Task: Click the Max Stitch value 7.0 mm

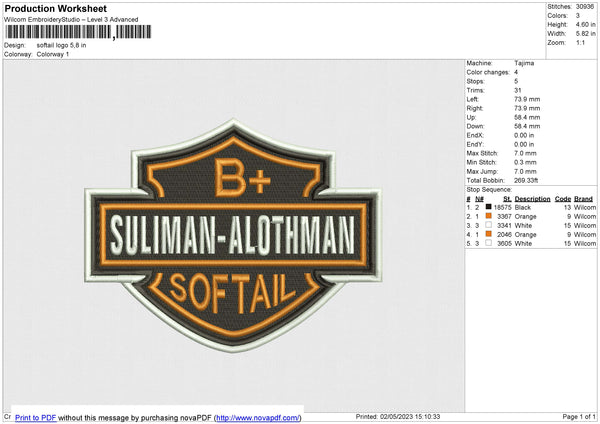Action: [525, 153]
